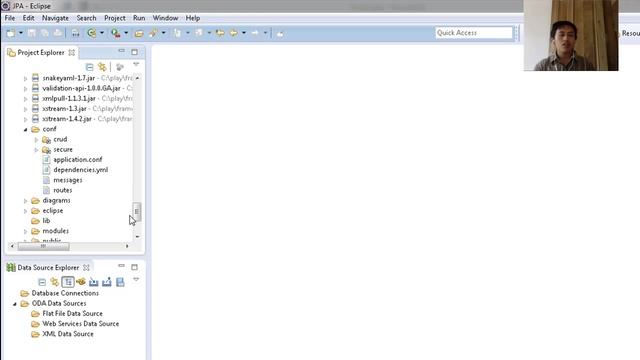Image resolution: width=640 pixels, height=360 pixels.
Task: Click the New Connection Profile icon
Action: click(x=81, y=282)
